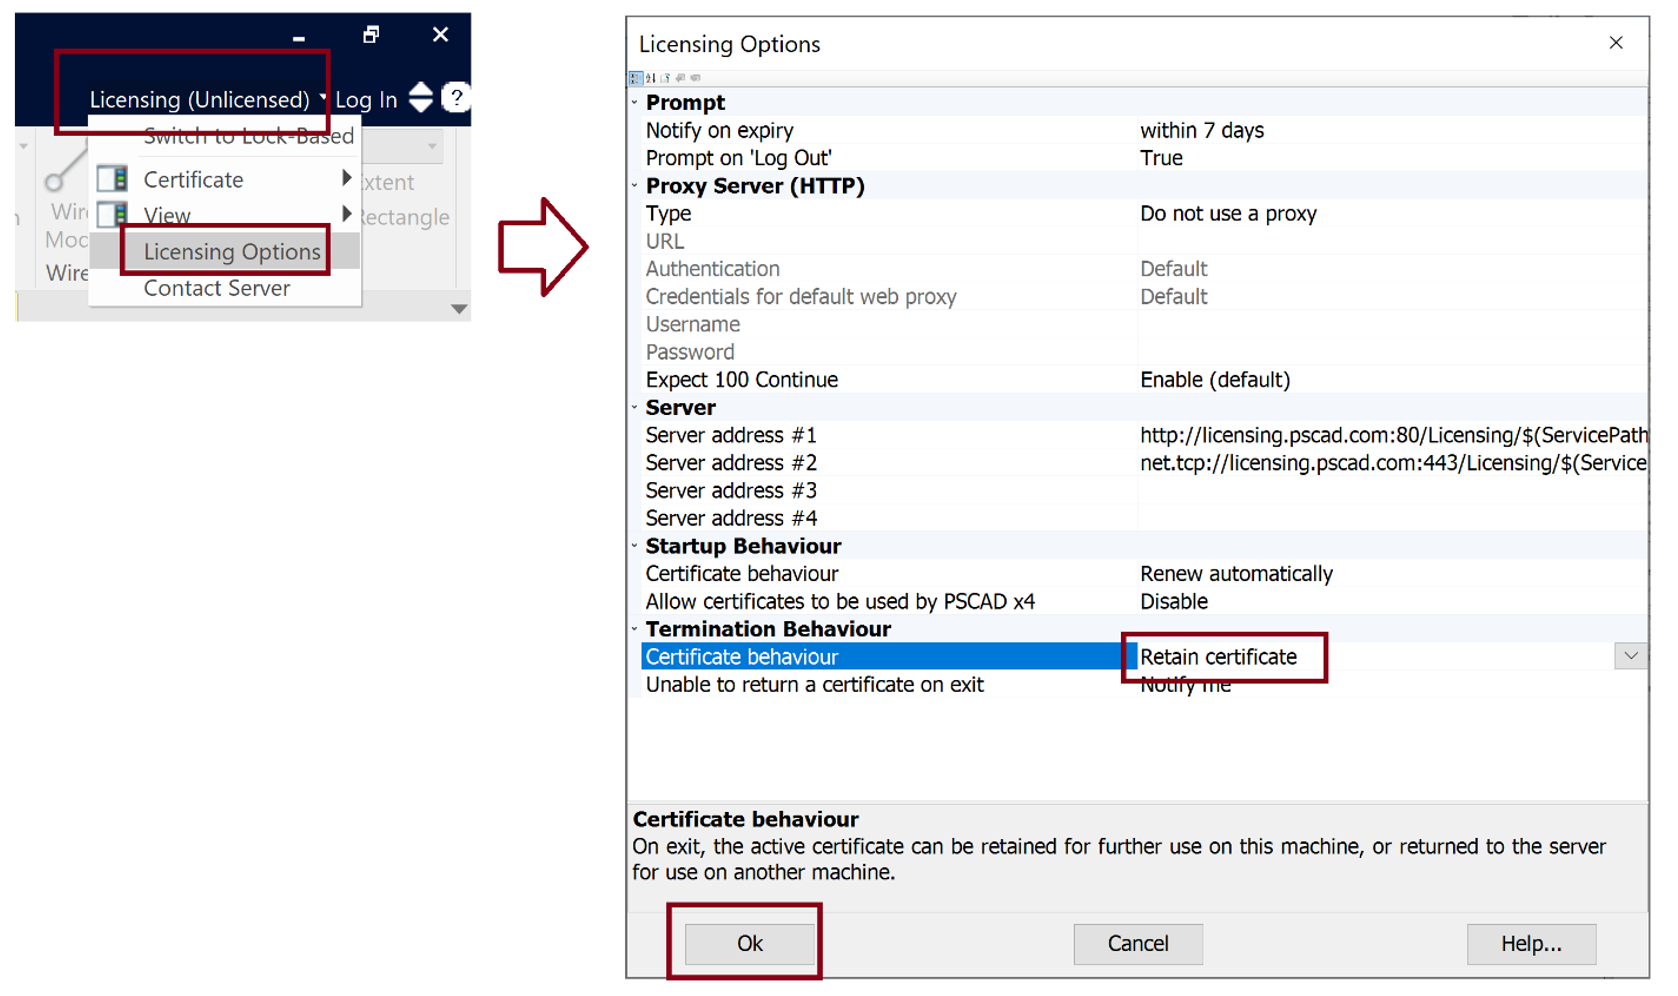
Task: Select the Server address #3 input field
Action: click(1300, 490)
